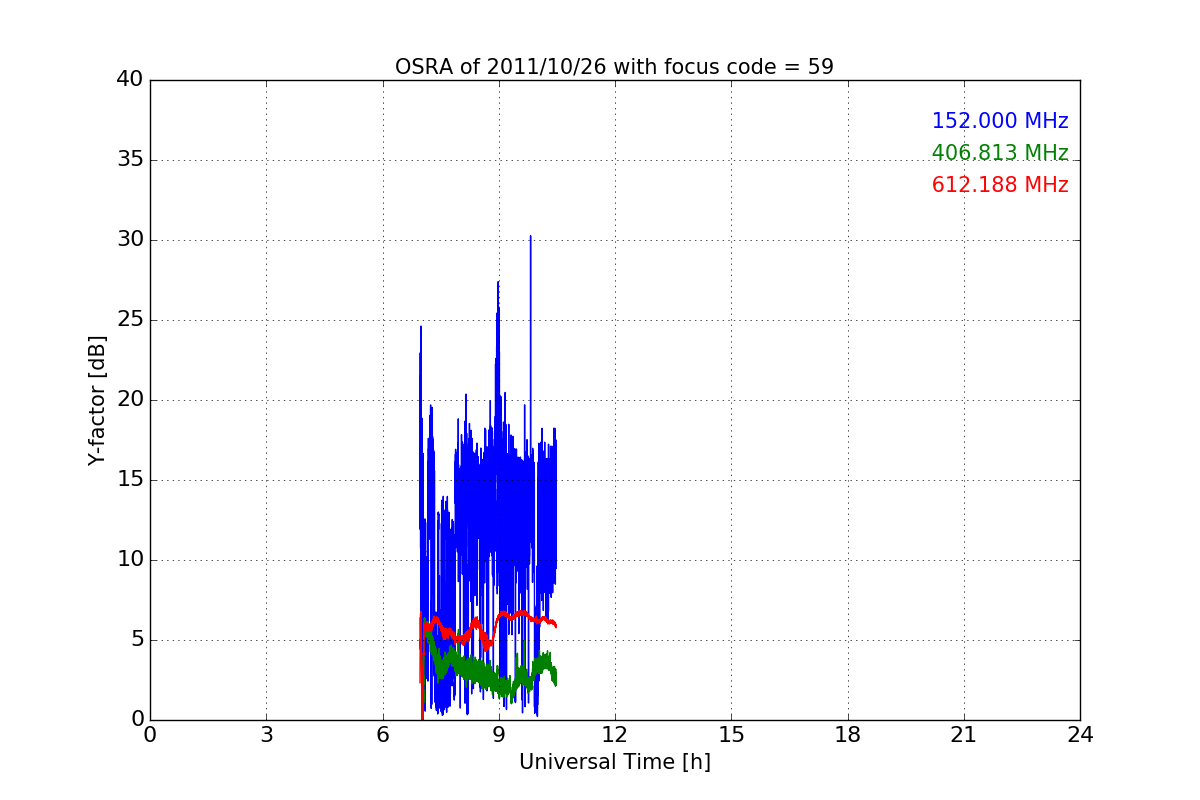Click the plot title 'OSRA of 2011/10/26 with focus code = 59'
The width and height of the screenshot is (1200, 800).
614,67
